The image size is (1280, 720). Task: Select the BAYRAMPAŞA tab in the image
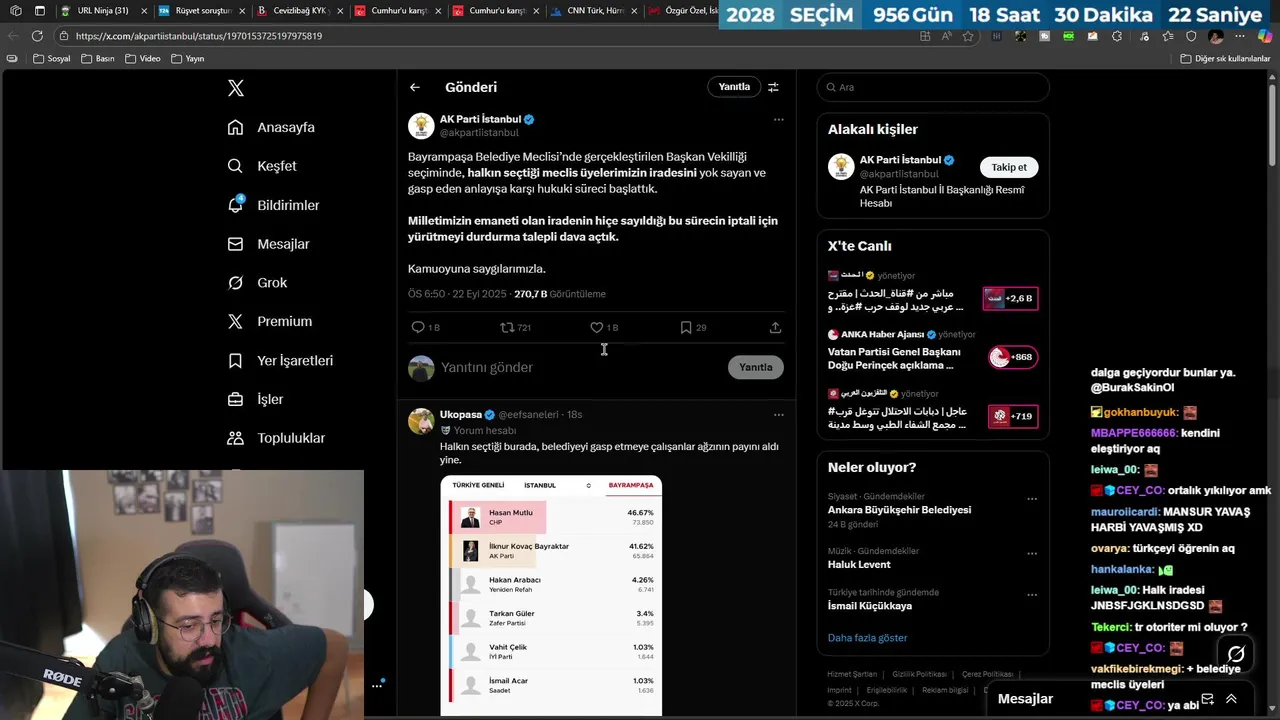630,485
